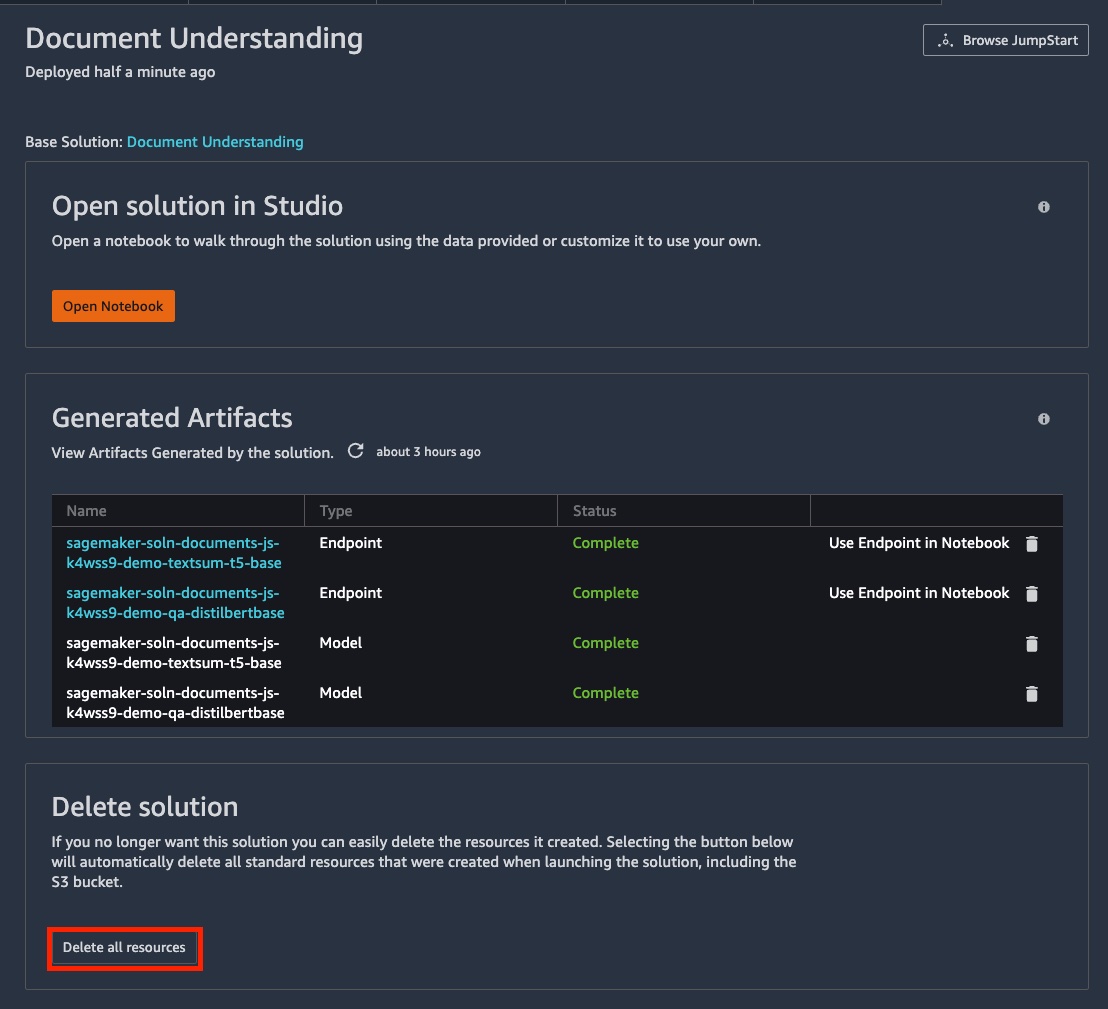This screenshot has width=1108, height=1009.
Task: Delete the textsum-t5-base endpoint
Action: tap(1032, 543)
